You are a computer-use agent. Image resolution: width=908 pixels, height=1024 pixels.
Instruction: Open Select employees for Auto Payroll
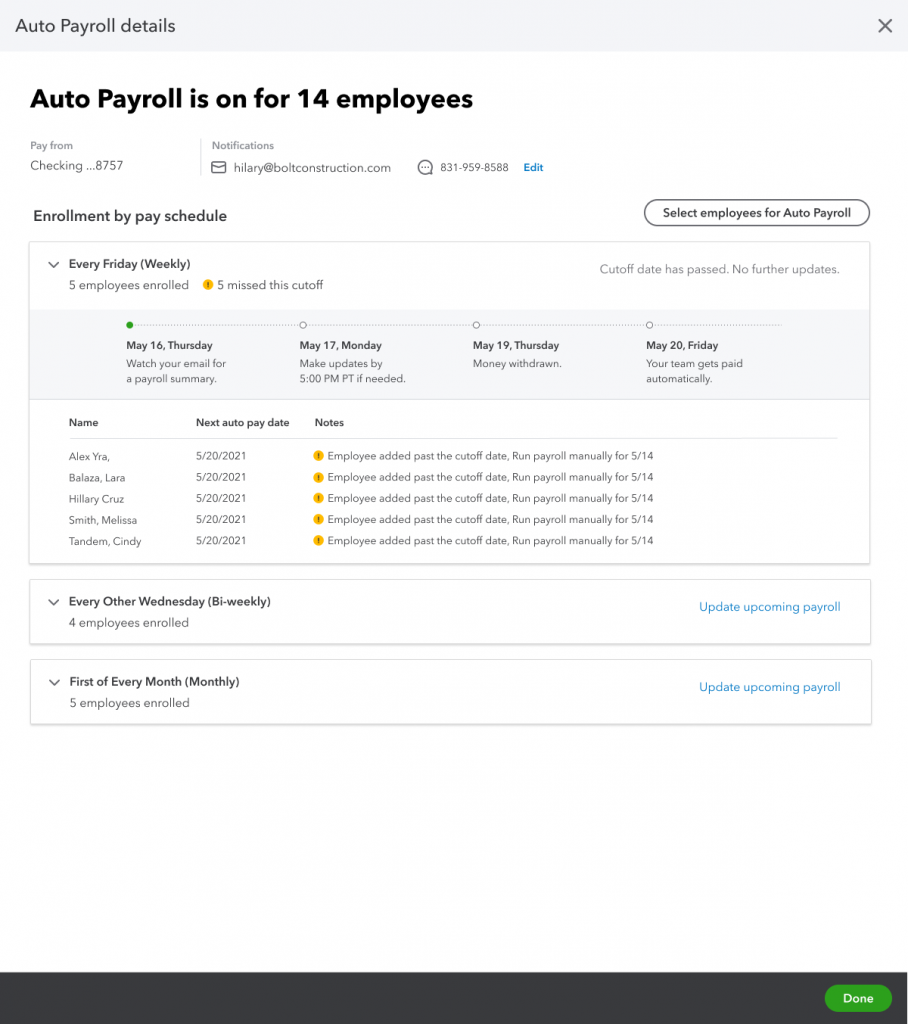coord(756,213)
